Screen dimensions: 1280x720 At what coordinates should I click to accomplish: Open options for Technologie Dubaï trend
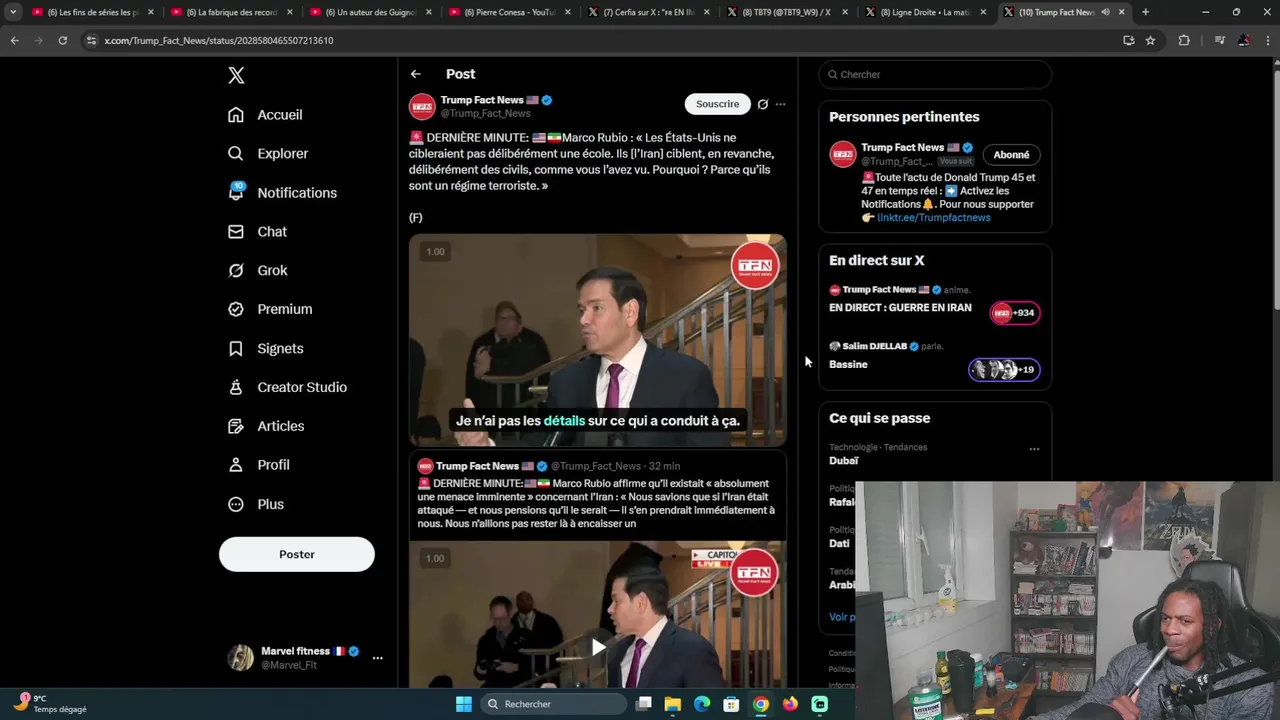coord(1034,449)
